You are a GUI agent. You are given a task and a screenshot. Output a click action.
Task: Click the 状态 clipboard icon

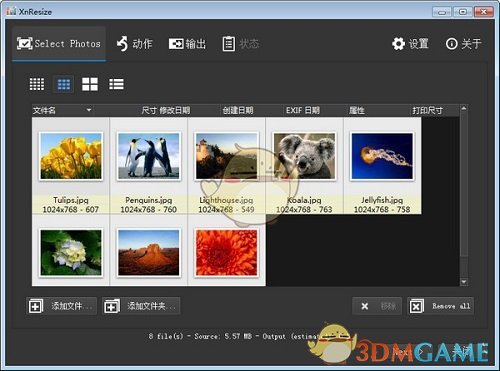(x=228, y=44)
